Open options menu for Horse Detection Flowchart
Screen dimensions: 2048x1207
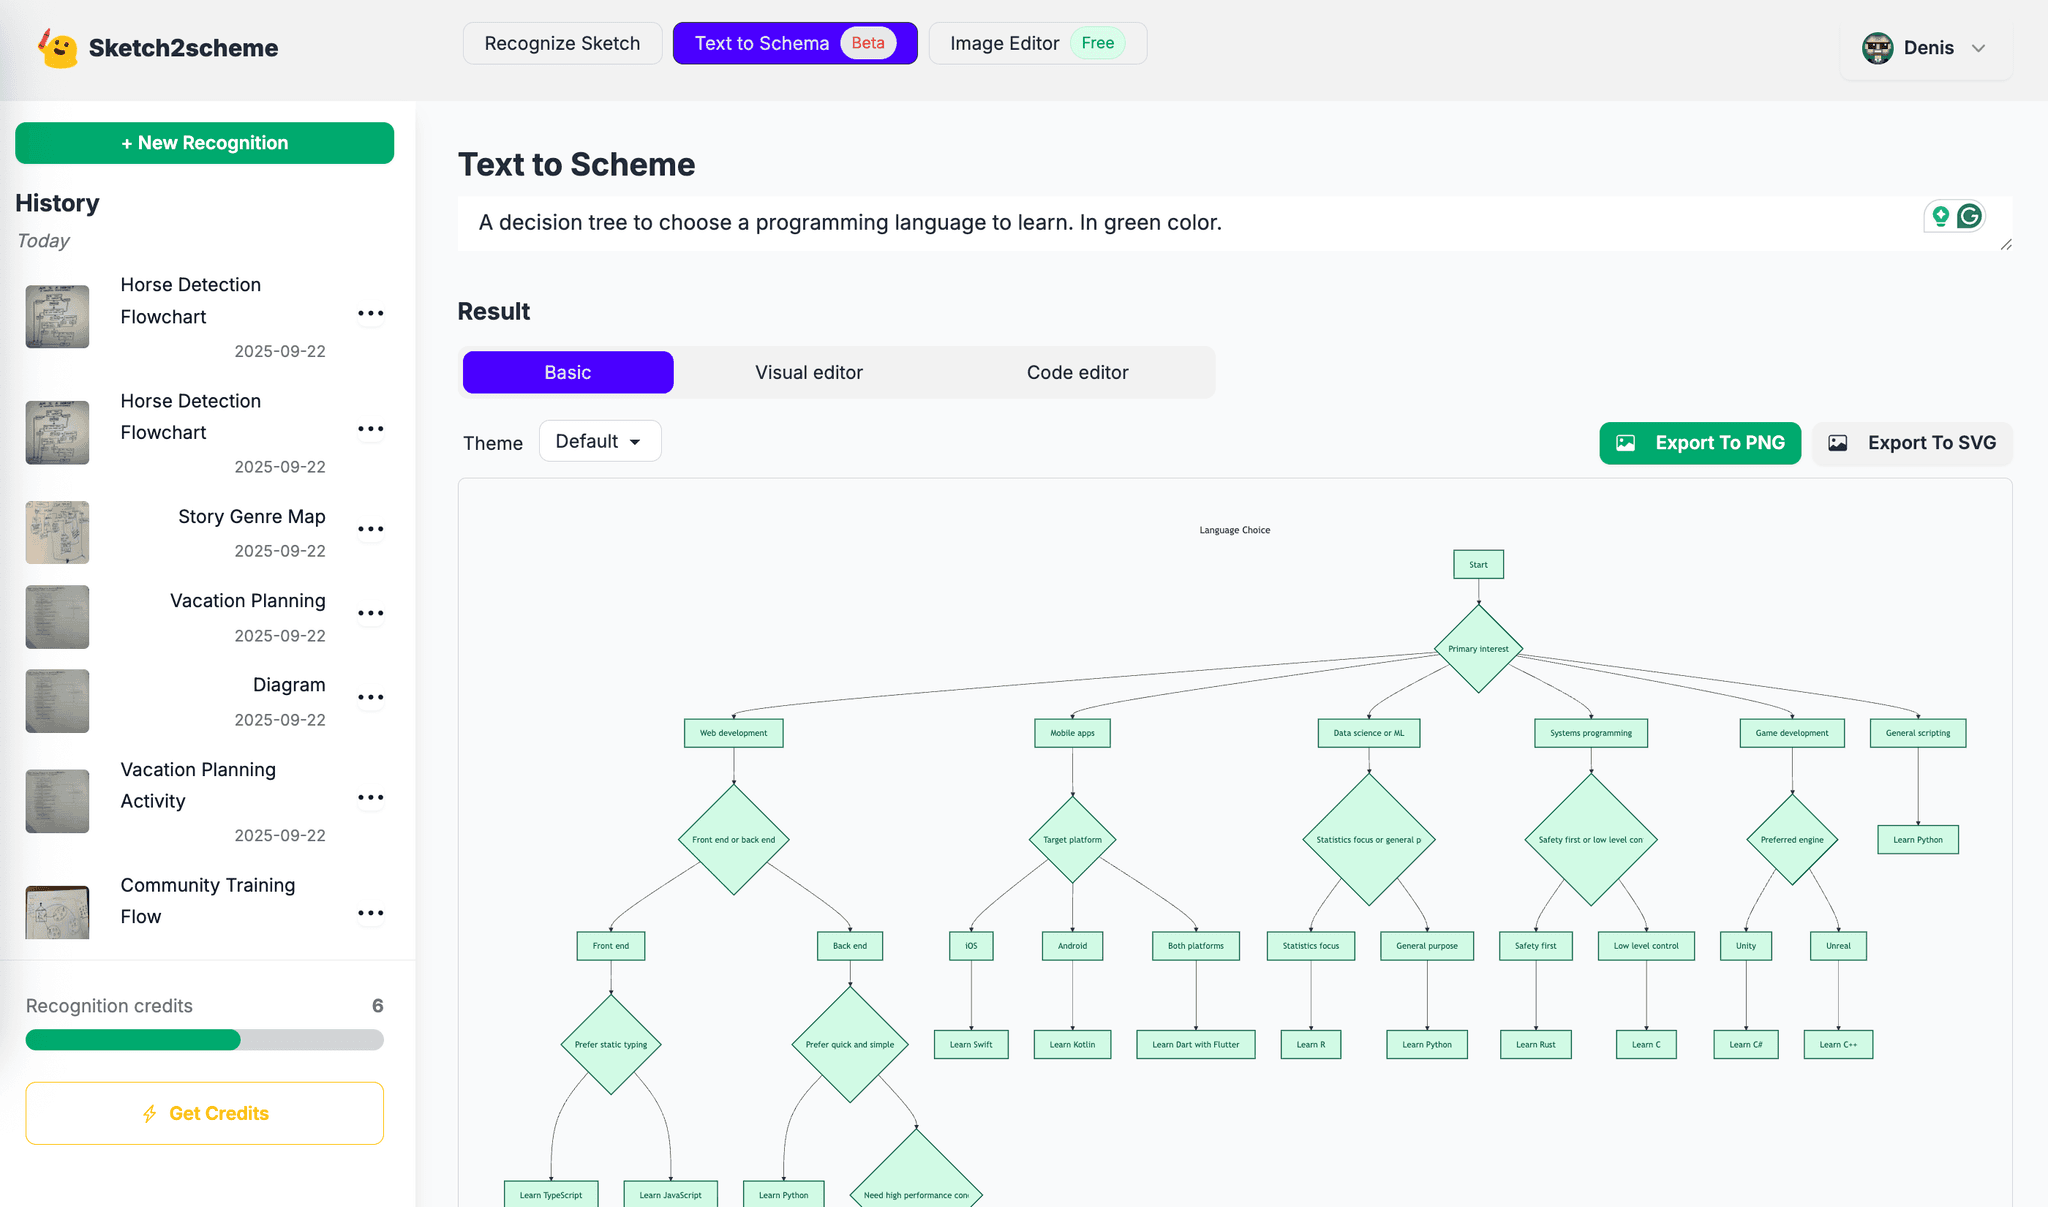371,313
